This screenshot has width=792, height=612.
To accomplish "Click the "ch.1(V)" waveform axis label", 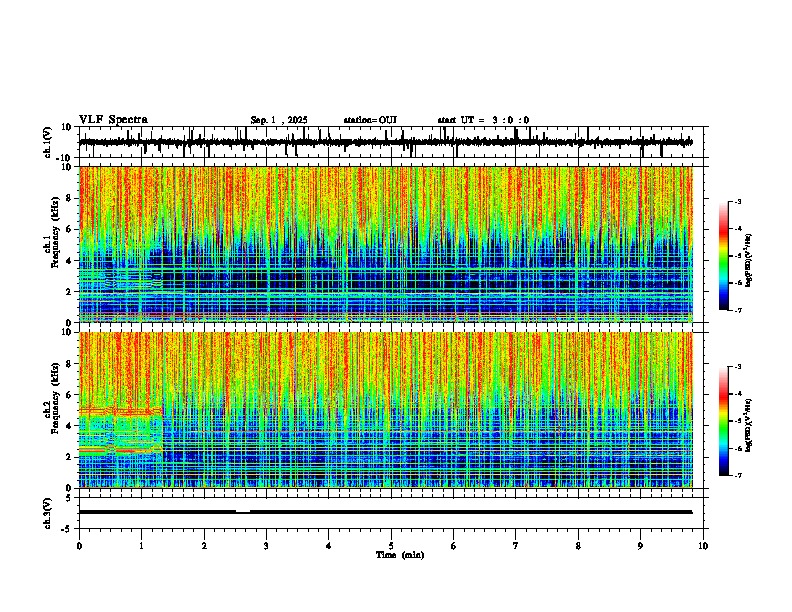I will pyautogui.click(x=48, y=142).
